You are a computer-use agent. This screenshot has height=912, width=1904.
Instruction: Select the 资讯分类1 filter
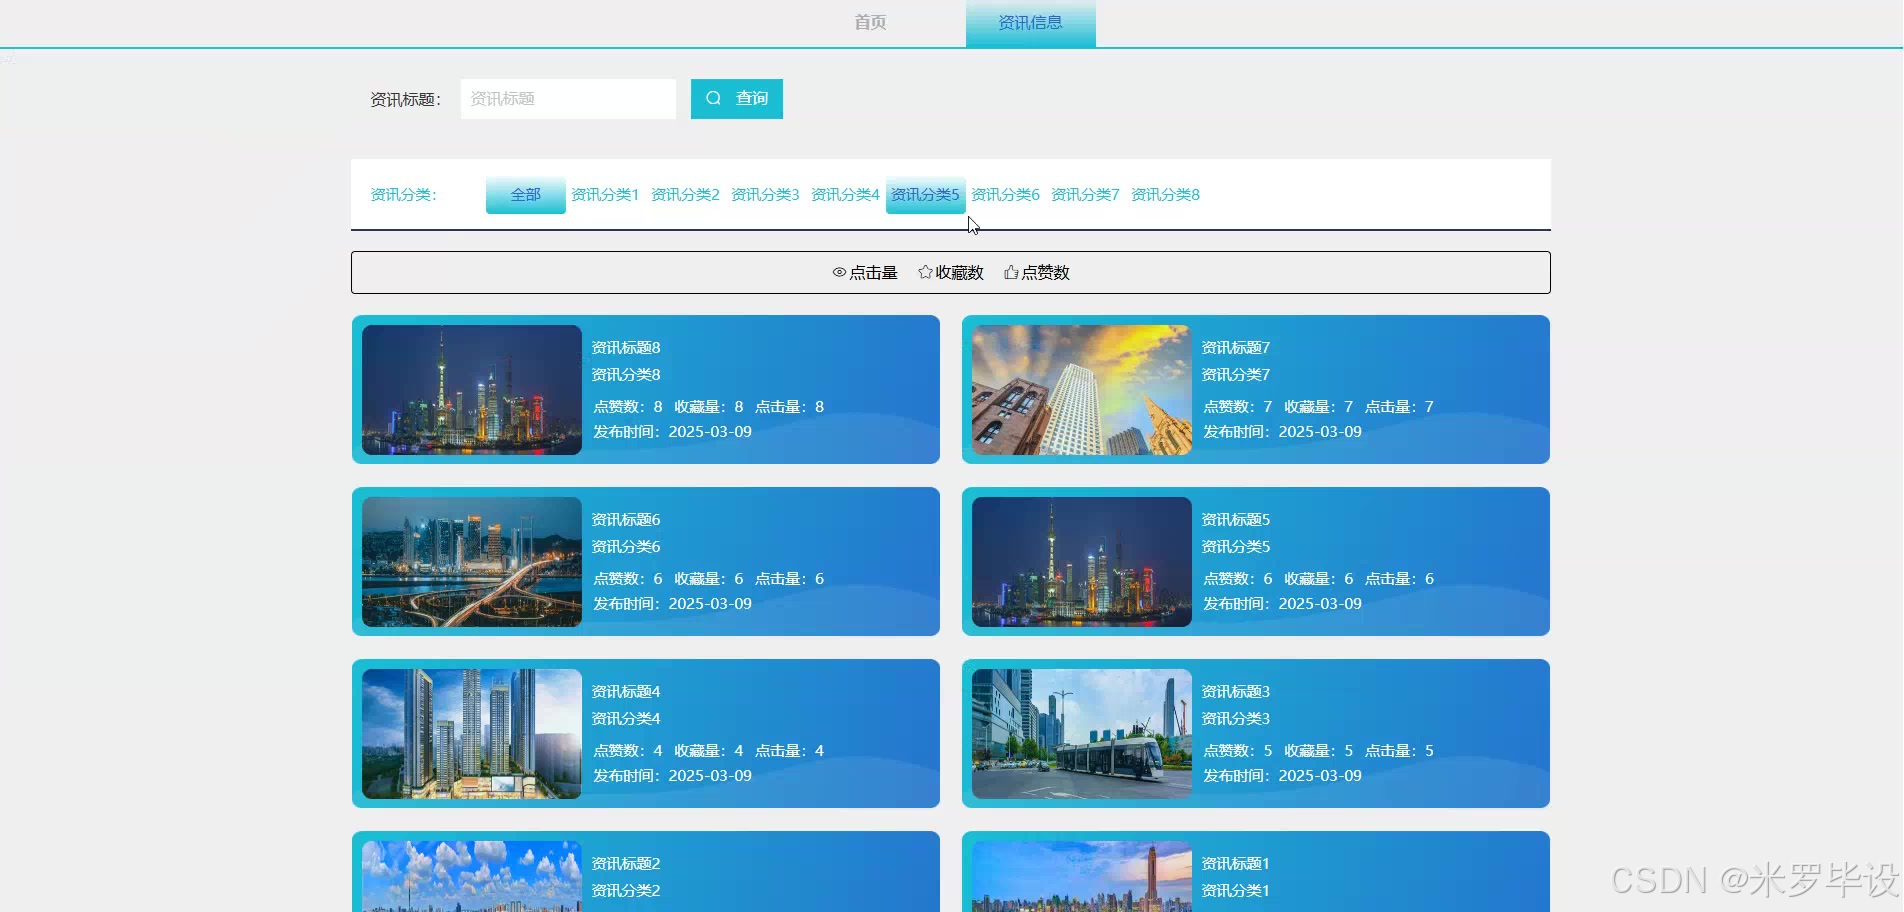[604, 194]
